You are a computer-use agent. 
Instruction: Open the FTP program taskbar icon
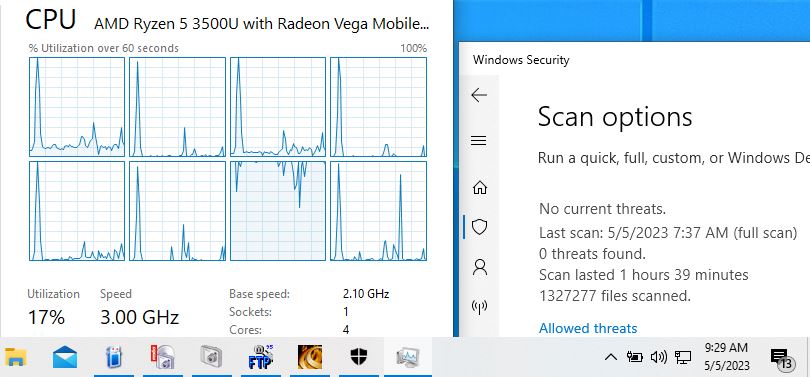[x=260, y=357]
